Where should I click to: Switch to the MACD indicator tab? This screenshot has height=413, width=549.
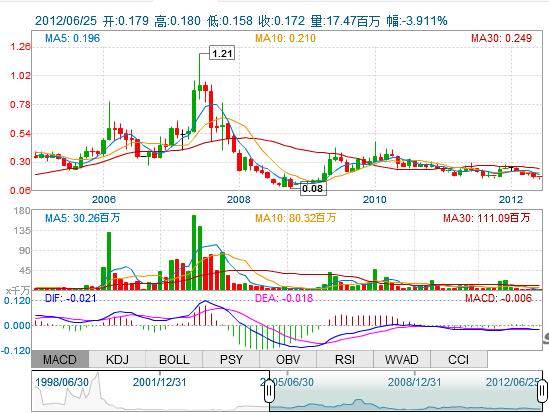[60, 359]
